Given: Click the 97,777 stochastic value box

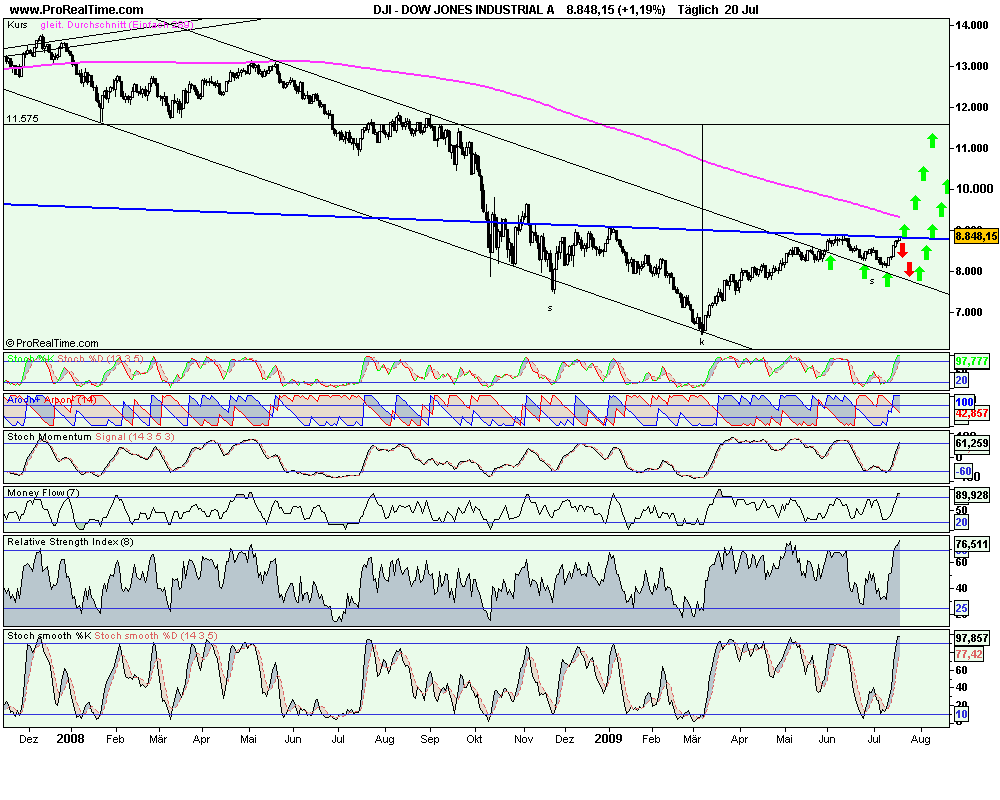Looking at the screenshot, I should pos(972,362).
